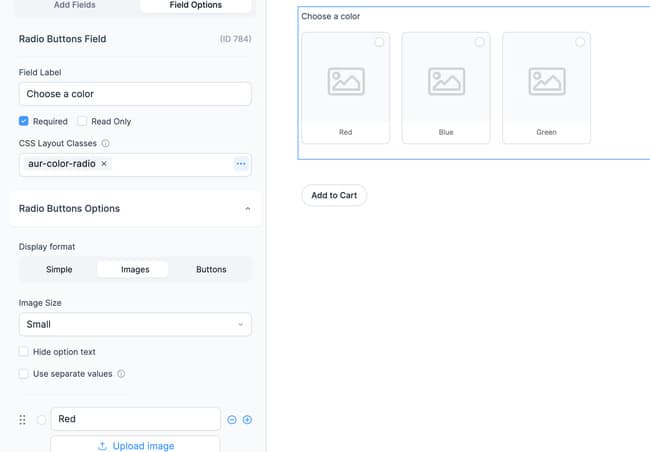Image resolution: width=650 pixels, height=452 pixels.
Task: Select the Blue radio in preview
Action: click(x=479, y=42)
